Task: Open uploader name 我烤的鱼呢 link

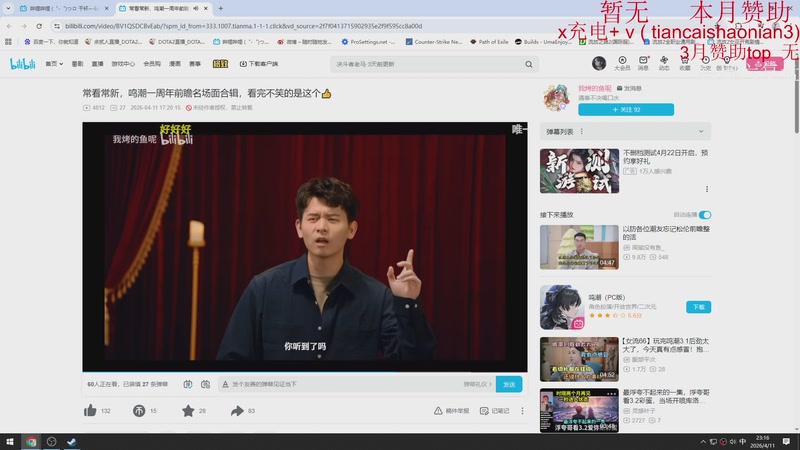Action: (x=594, y=88)
